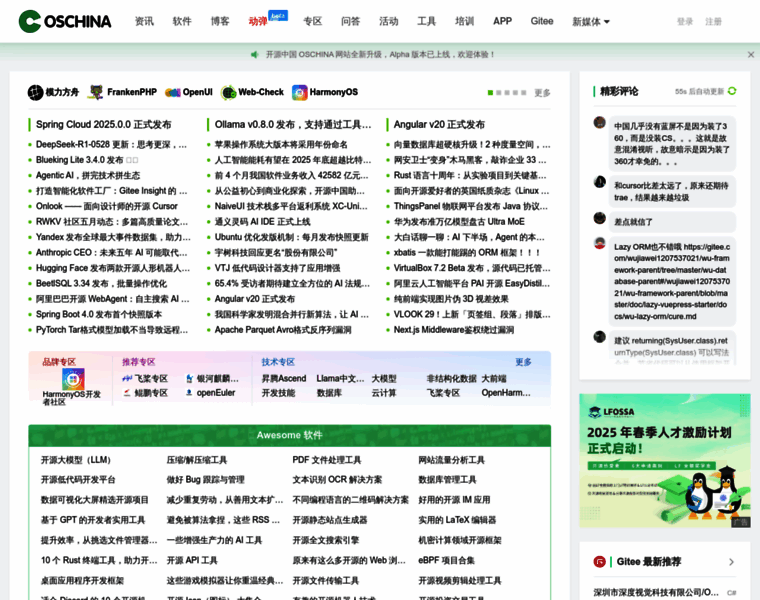Open the HarmonyOS开发者社区 brand icon
The width and height of the screenshot is (760, 600).
[x=73, y=379]
